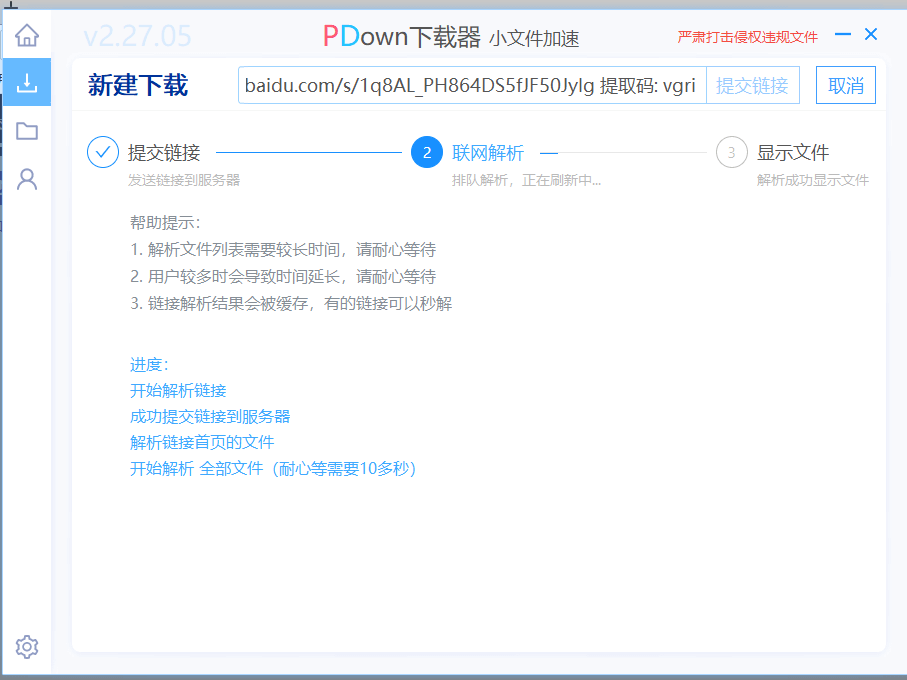Click the 新建下载 heading
Image resolution: width=907 pixels, height=680 pixels.
coord(138,86)
